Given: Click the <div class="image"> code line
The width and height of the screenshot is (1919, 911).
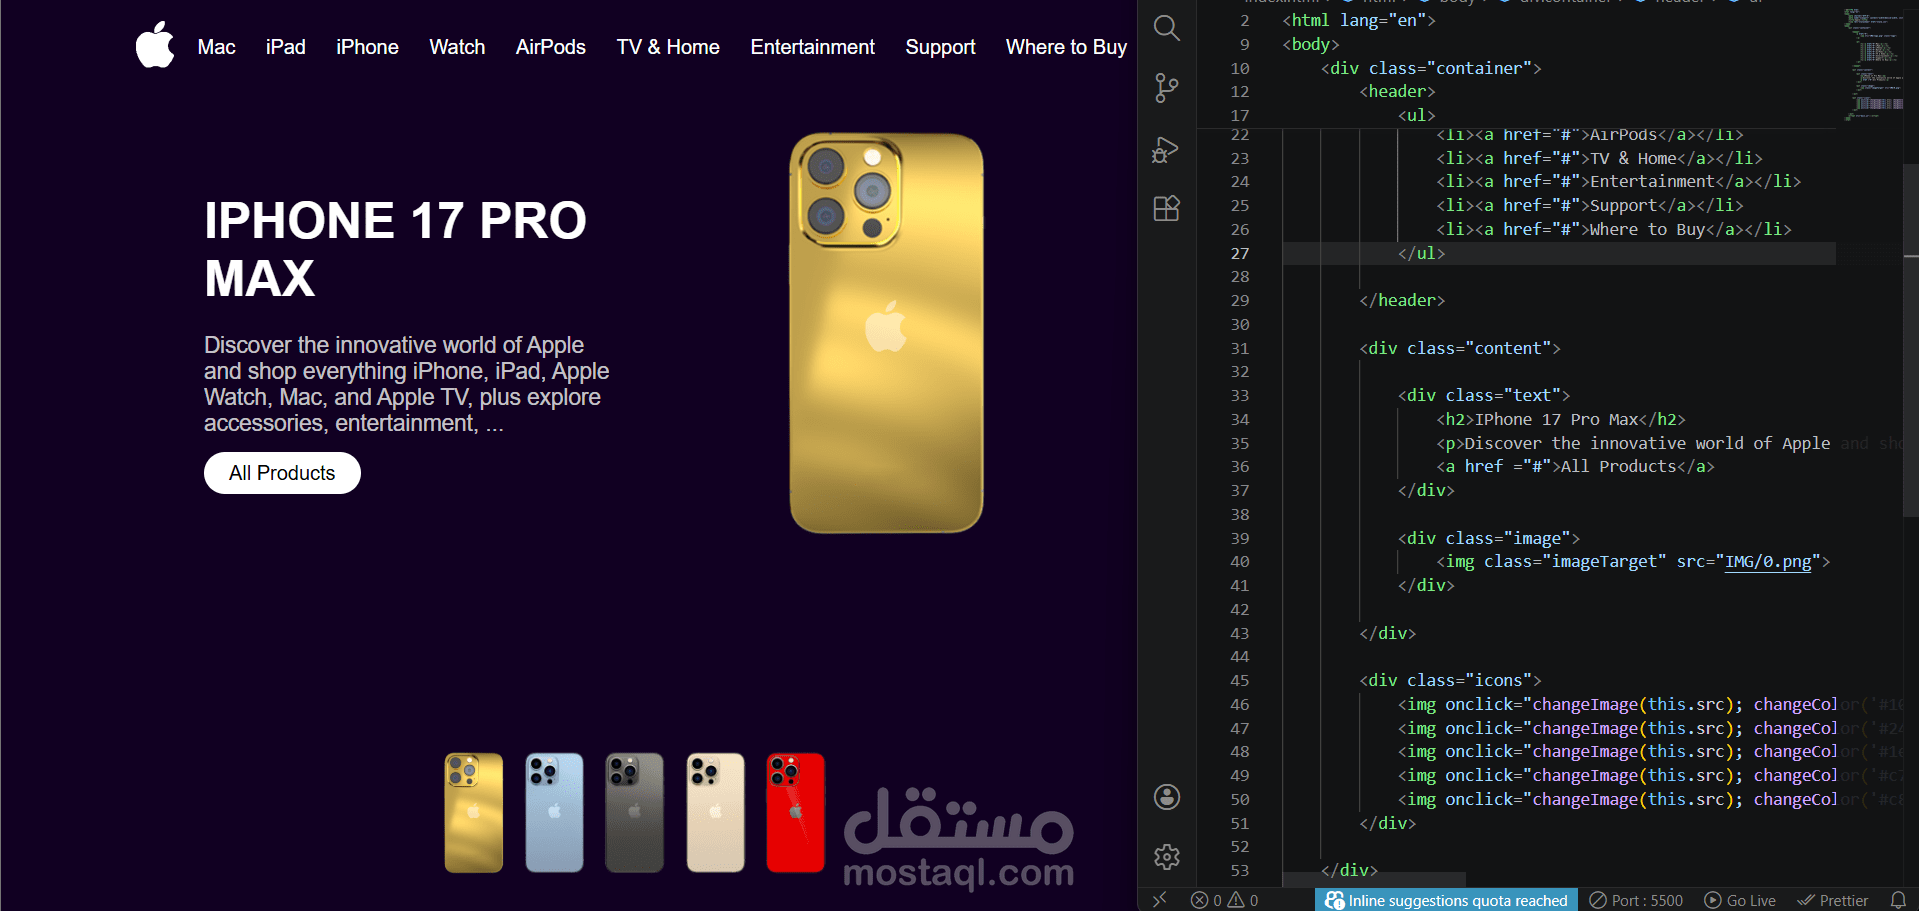Looking at the screenshot, I should [1489, 538].
